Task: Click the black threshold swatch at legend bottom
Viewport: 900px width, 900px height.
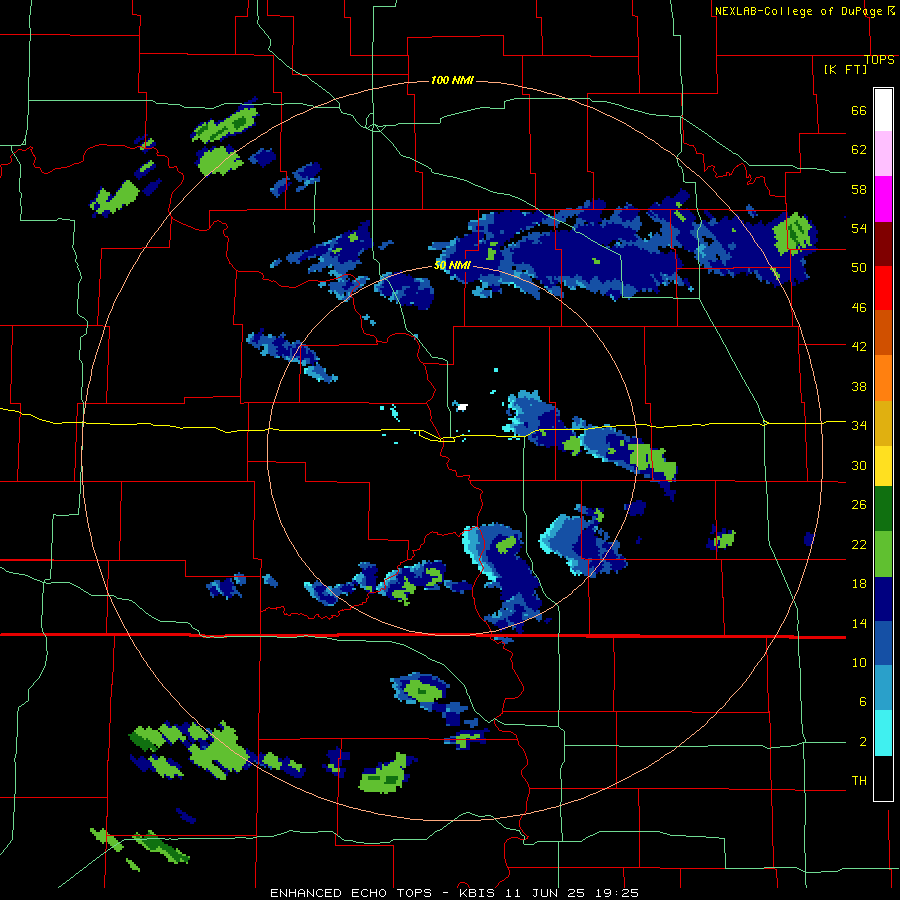Action: click(x=883, y=778)
